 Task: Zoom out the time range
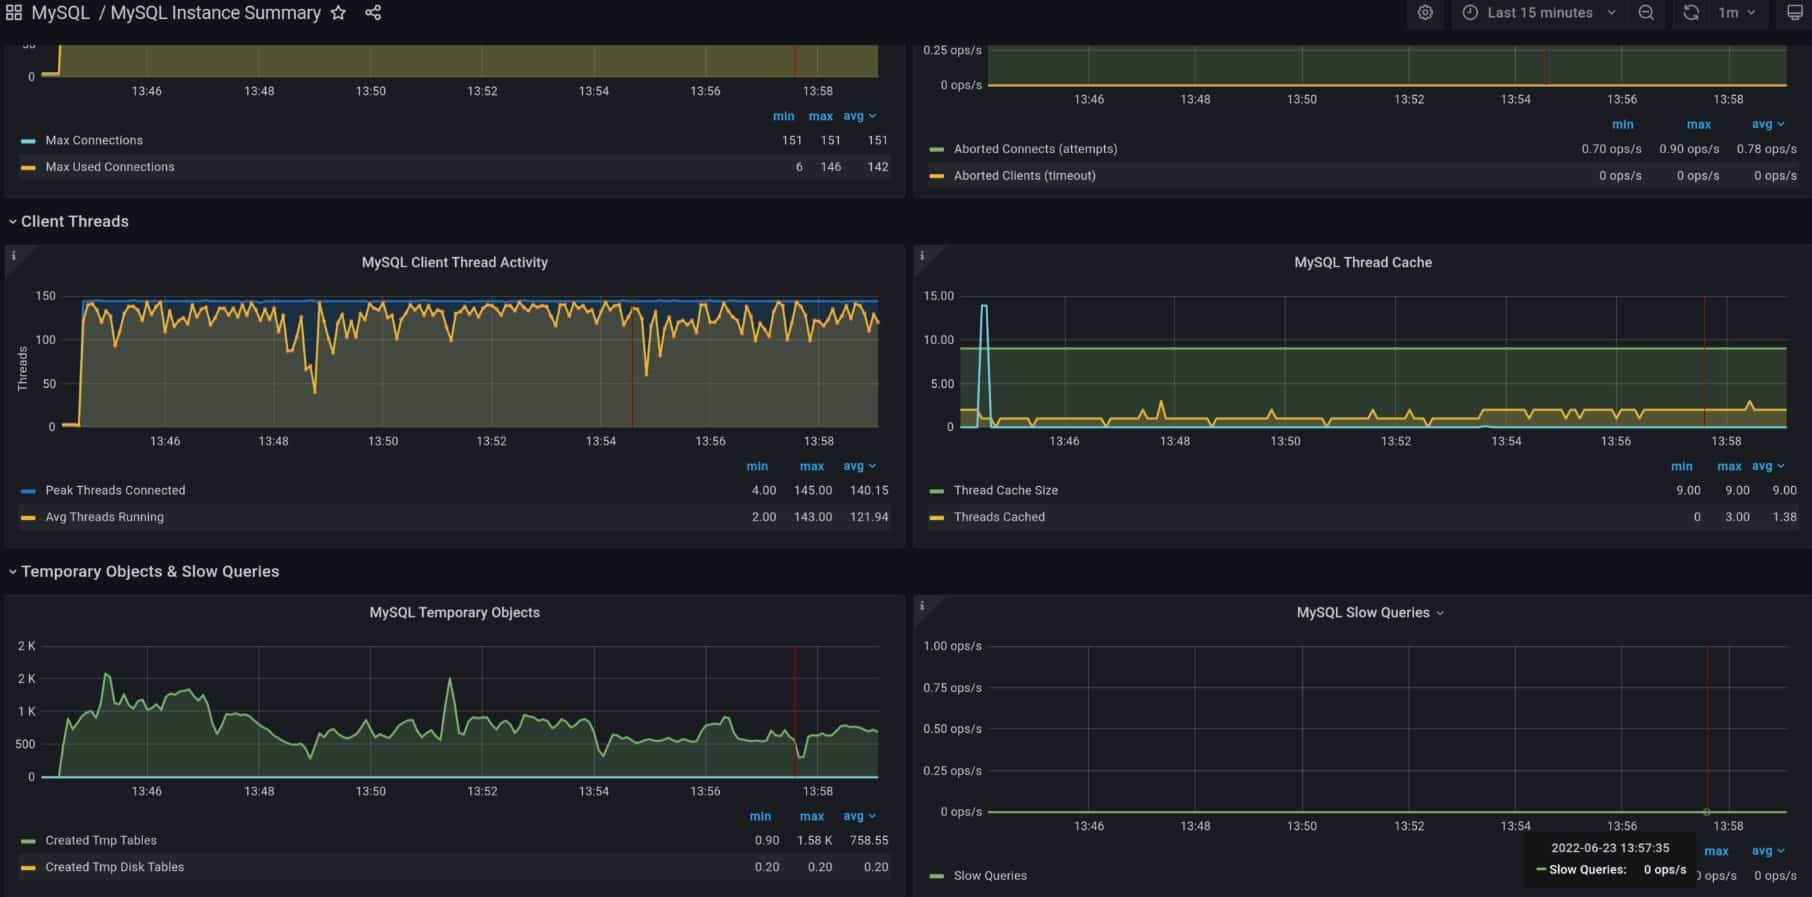(1646, 13)
